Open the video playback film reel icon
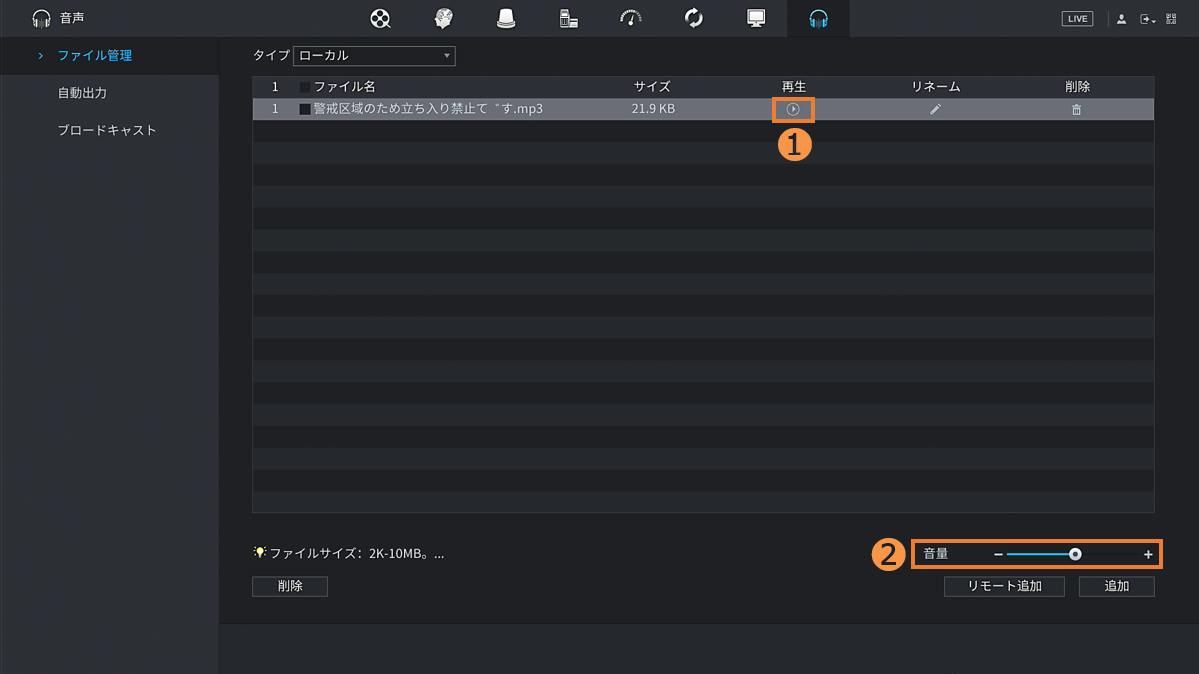The width and height of the screenshot is (1199, 674). 380,19
